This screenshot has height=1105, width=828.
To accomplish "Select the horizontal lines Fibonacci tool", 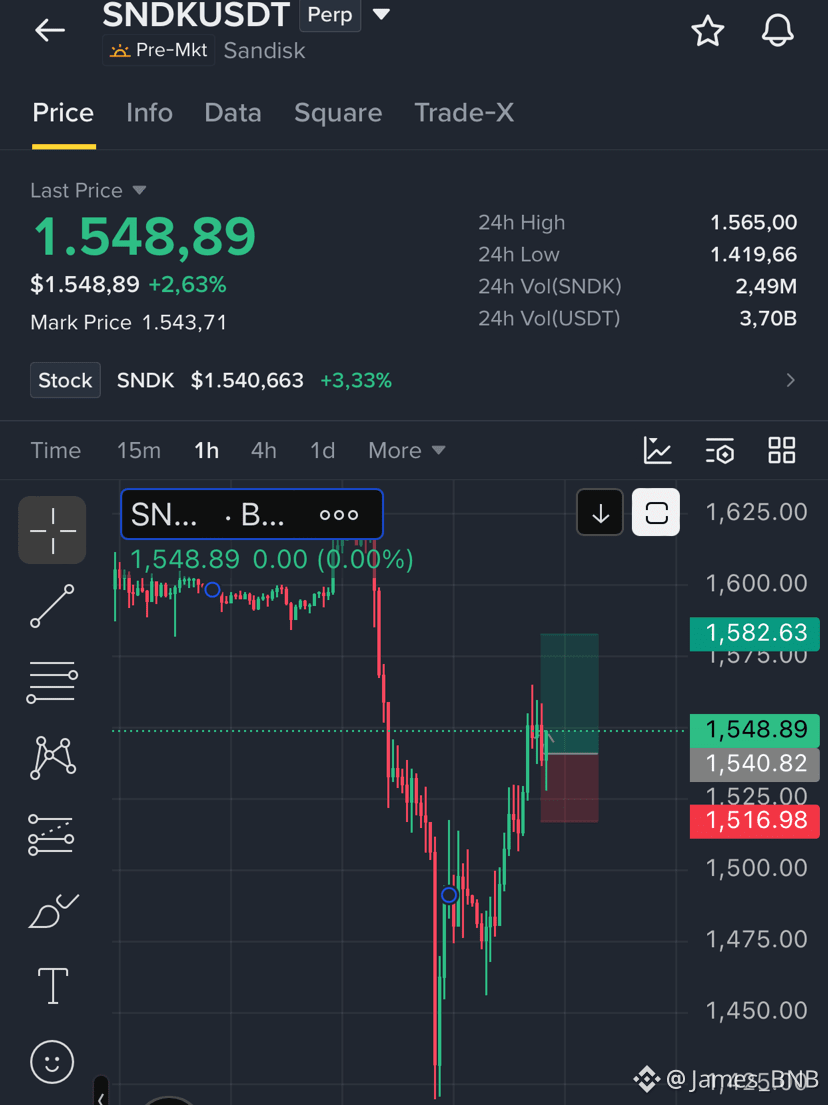I will tap(52, 682).
